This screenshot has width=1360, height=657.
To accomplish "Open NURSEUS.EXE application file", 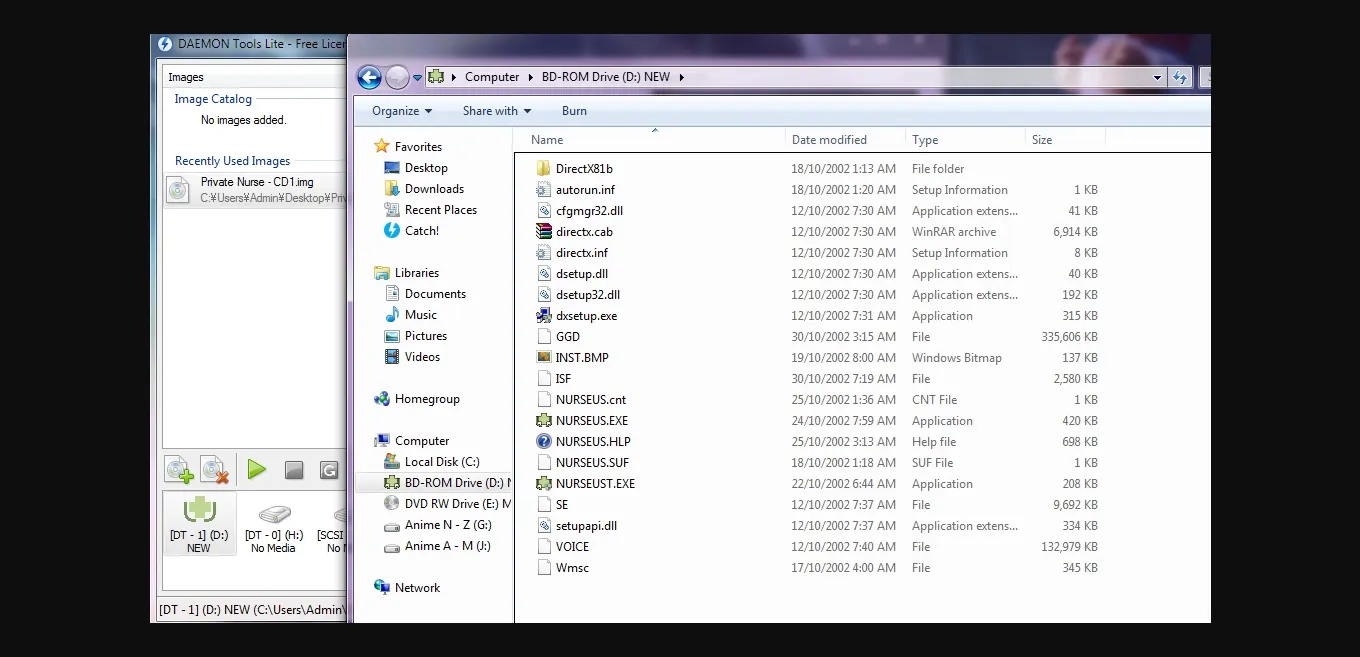I will [x=591, y=421].
